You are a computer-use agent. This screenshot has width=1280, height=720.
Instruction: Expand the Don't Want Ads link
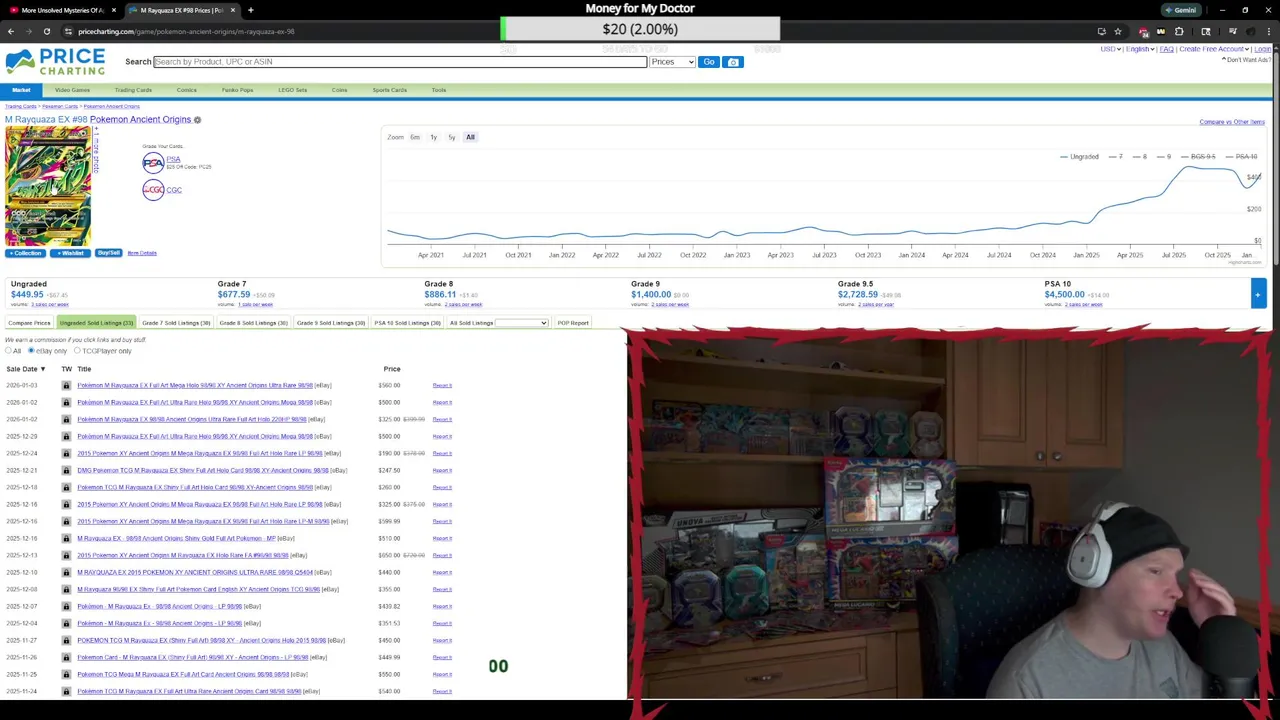click(1247, 60)
